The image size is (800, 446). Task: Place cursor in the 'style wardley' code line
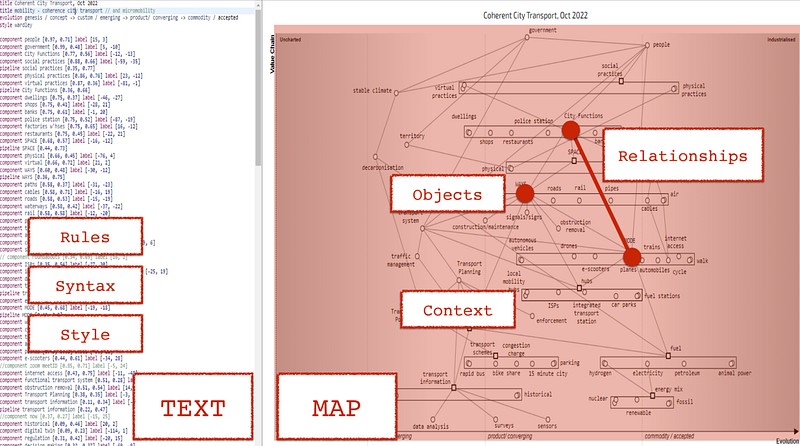tap(16, 24)
